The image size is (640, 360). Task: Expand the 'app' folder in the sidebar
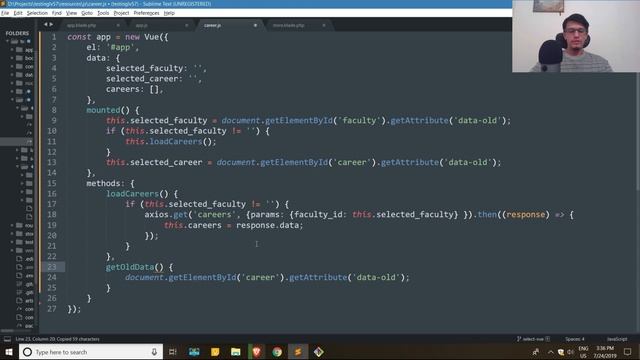tap(12, 50)
